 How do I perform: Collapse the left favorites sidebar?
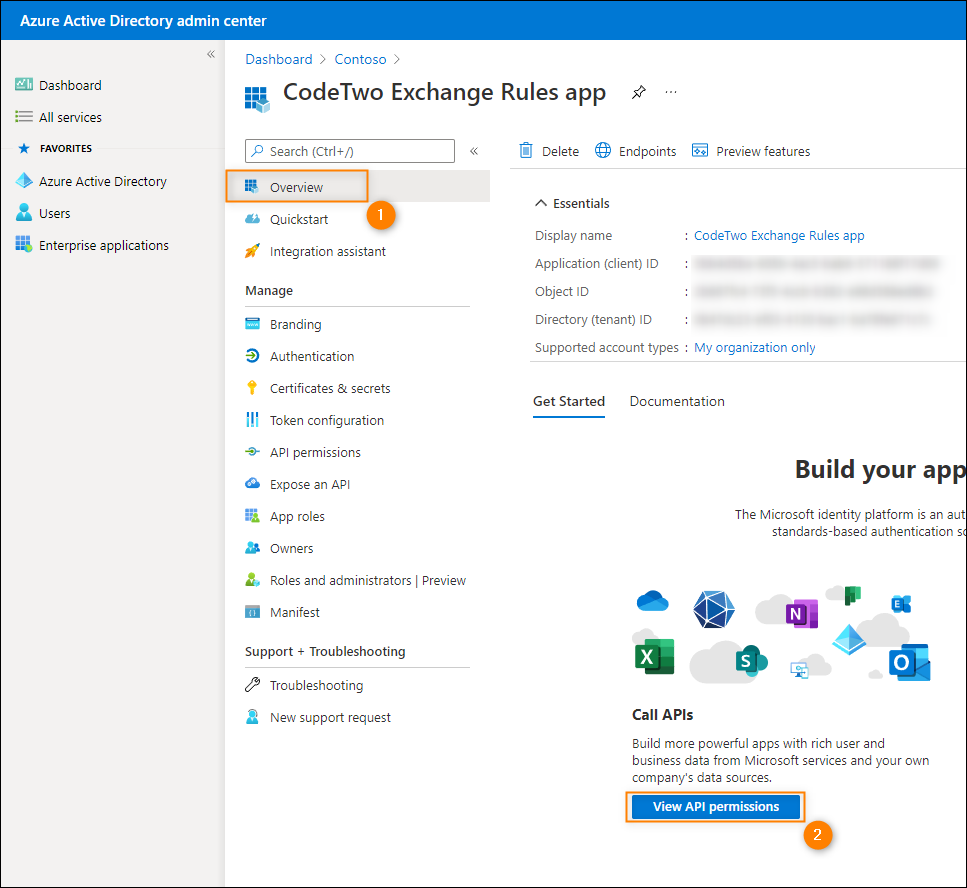211,54
